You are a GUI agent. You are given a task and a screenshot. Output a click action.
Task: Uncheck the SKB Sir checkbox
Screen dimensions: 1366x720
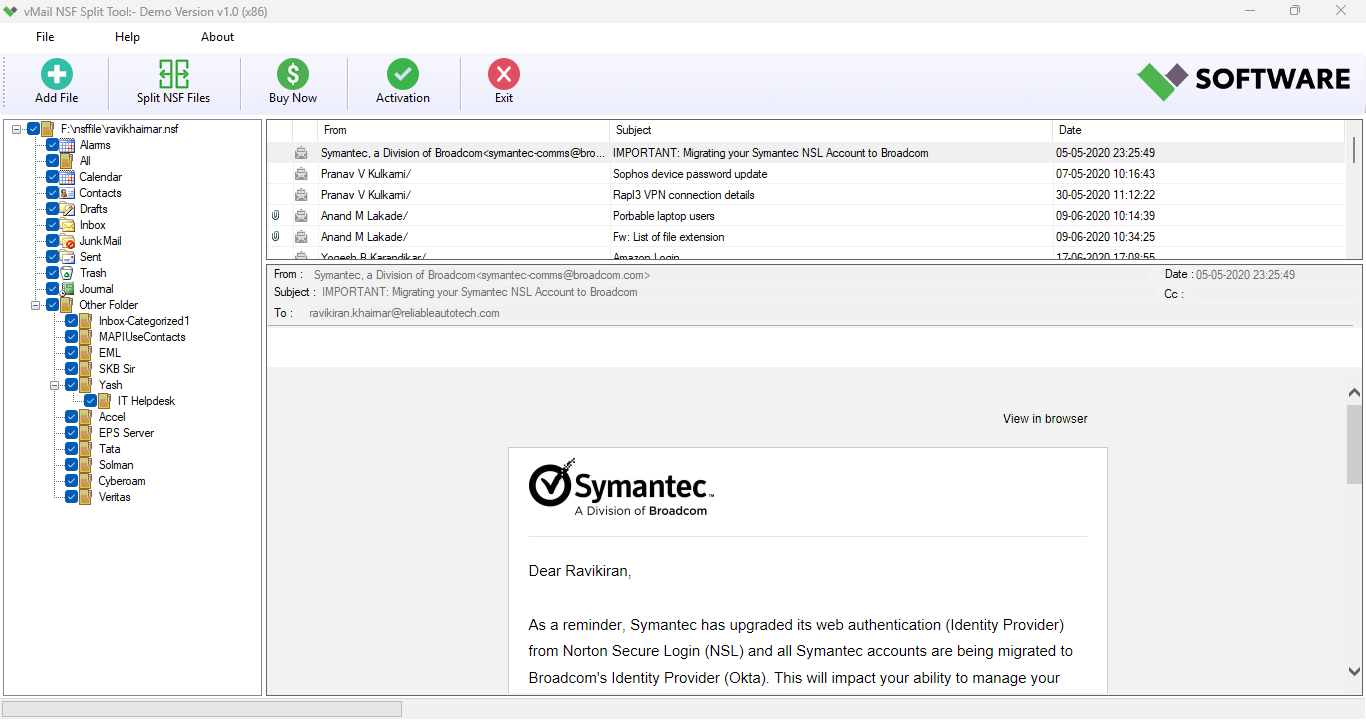point(72,369)
